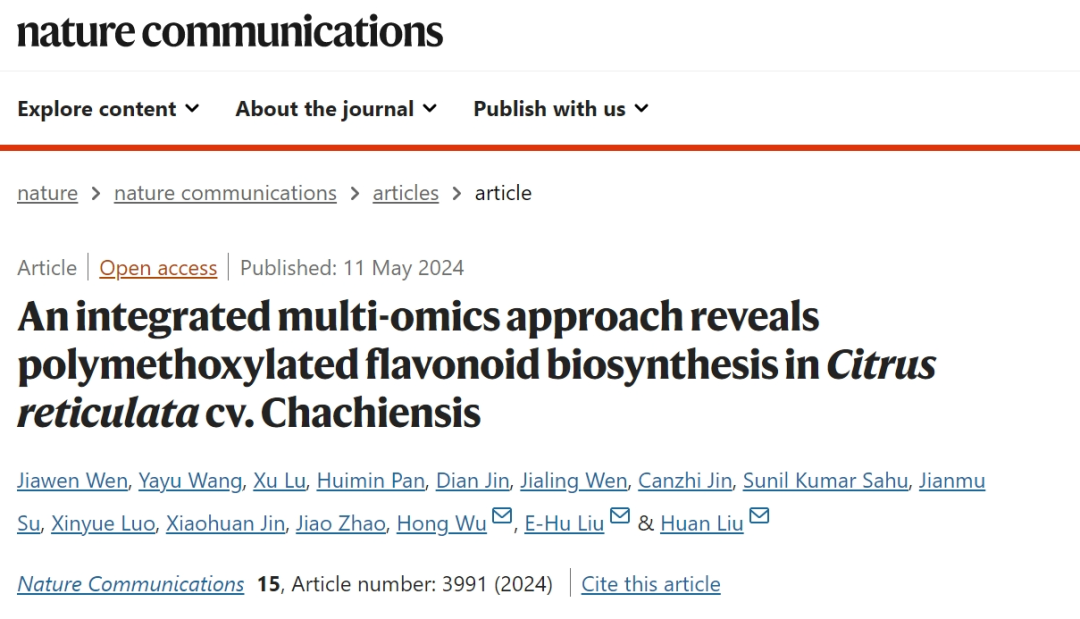Navigate to the articles breadcrumb

click(406, 193)
